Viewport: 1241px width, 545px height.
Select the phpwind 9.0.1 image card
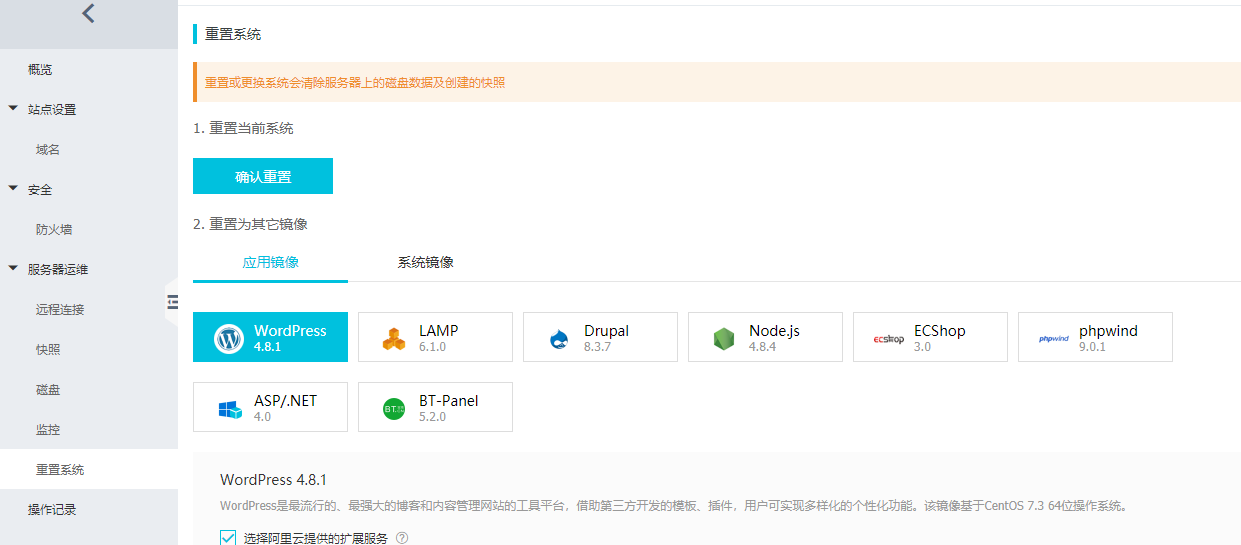(x=1095, y=337)
